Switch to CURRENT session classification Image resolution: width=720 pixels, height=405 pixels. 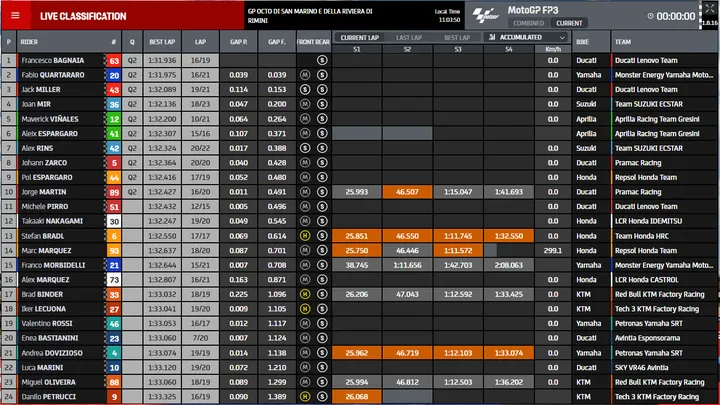(x=569, y=23)
